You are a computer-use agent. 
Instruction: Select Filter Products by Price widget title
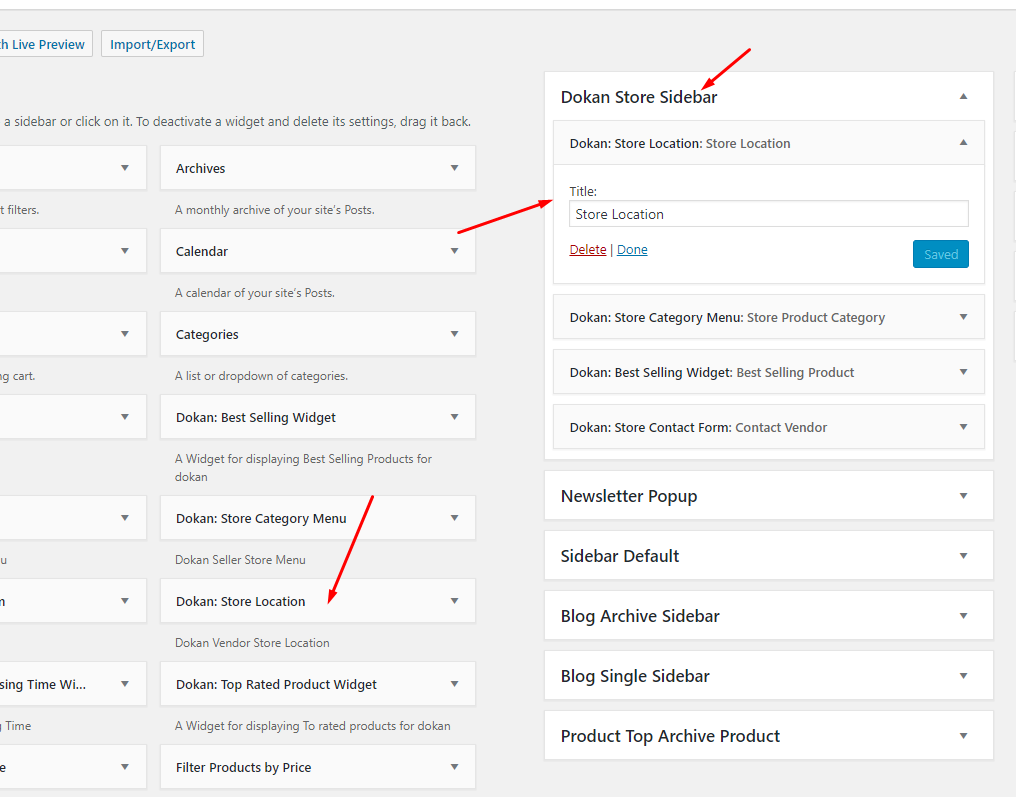click(x=244, y=767)
